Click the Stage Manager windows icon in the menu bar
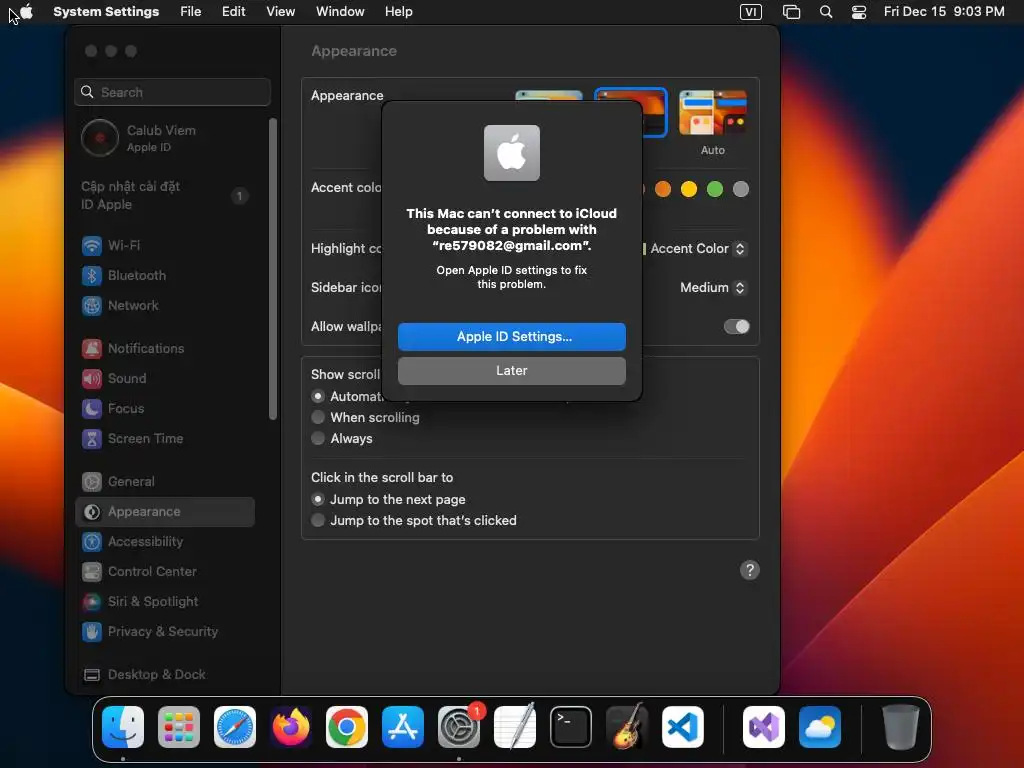This screenshot has width=1024, height=768. [792, 12]
